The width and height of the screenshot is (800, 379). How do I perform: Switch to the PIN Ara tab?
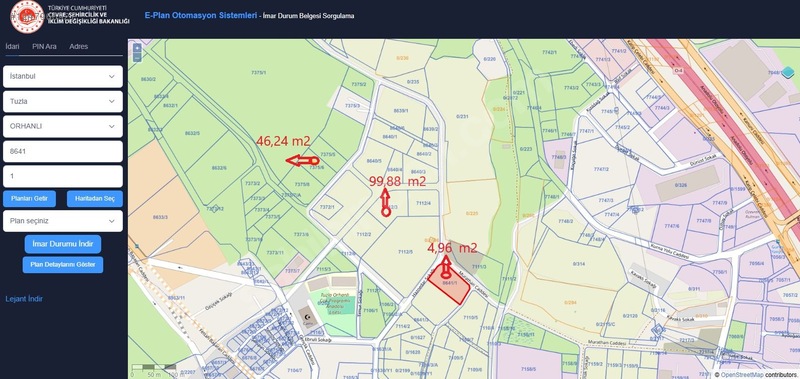coord(44,46)
